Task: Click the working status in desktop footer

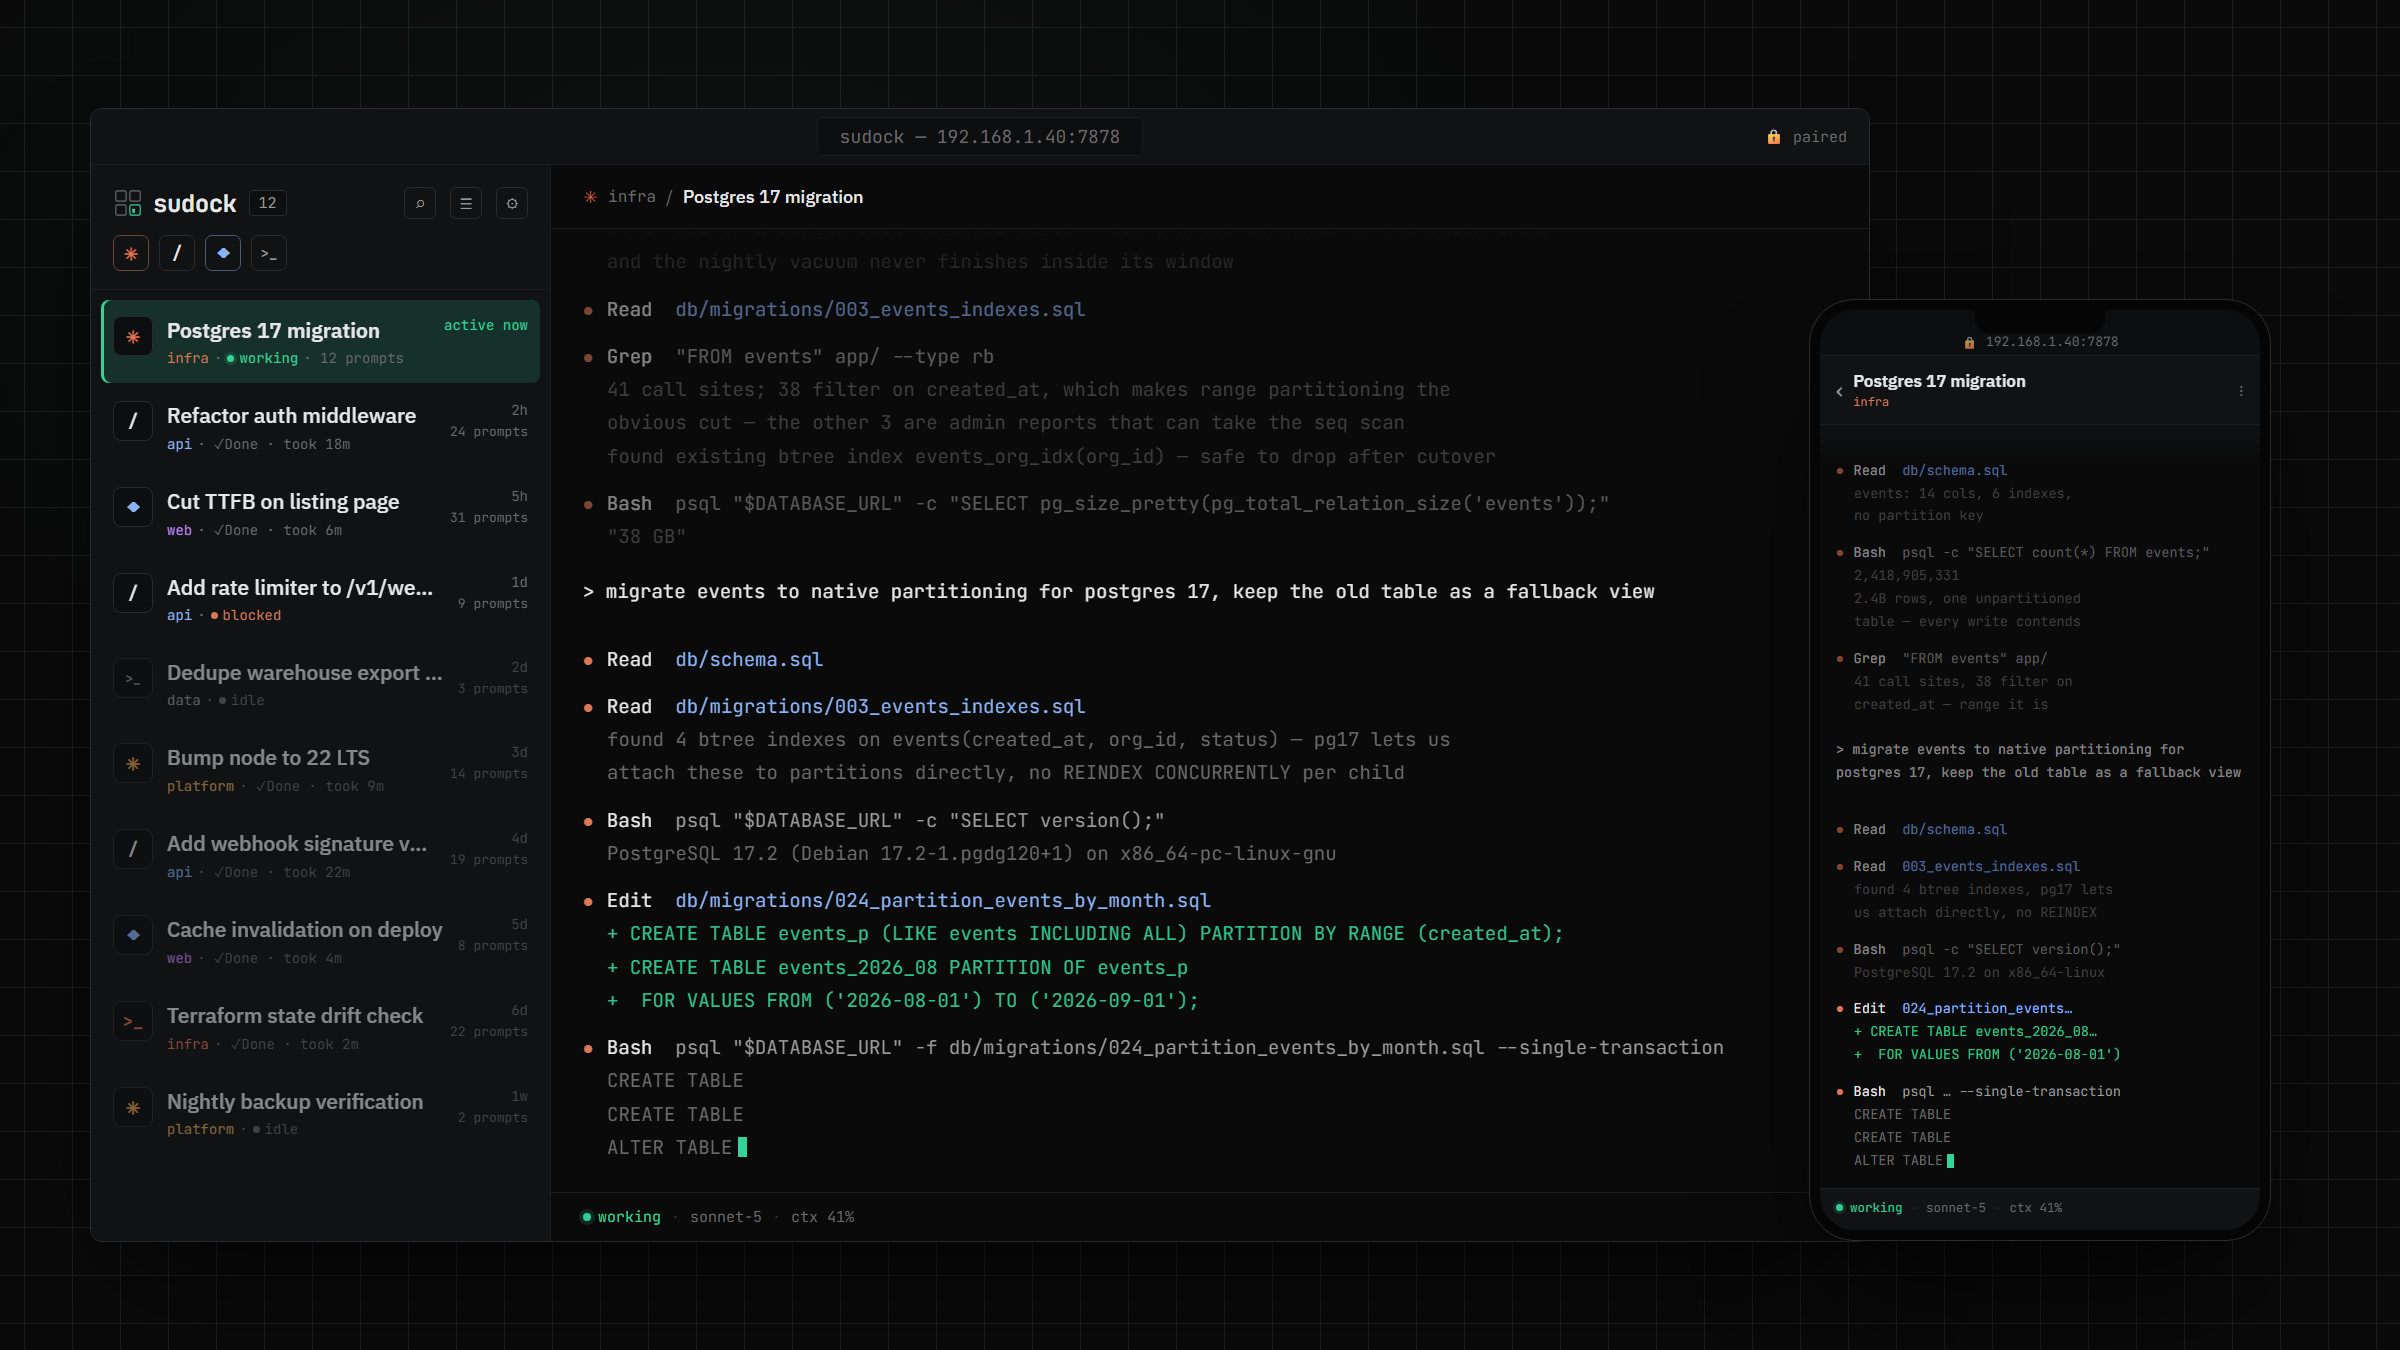Action: [x=621, y=1217]
